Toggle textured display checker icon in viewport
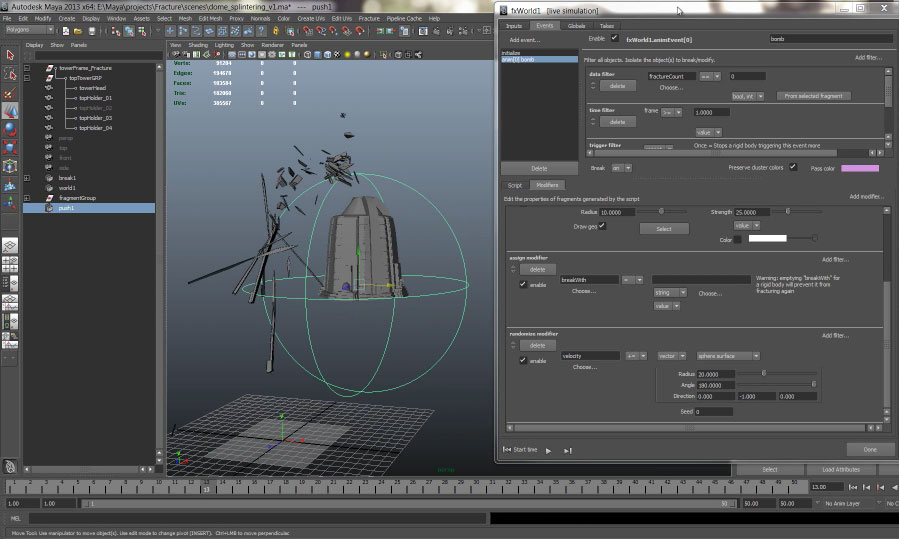The height and width of the screenshot is (539, 899). [x=337, y=55]
